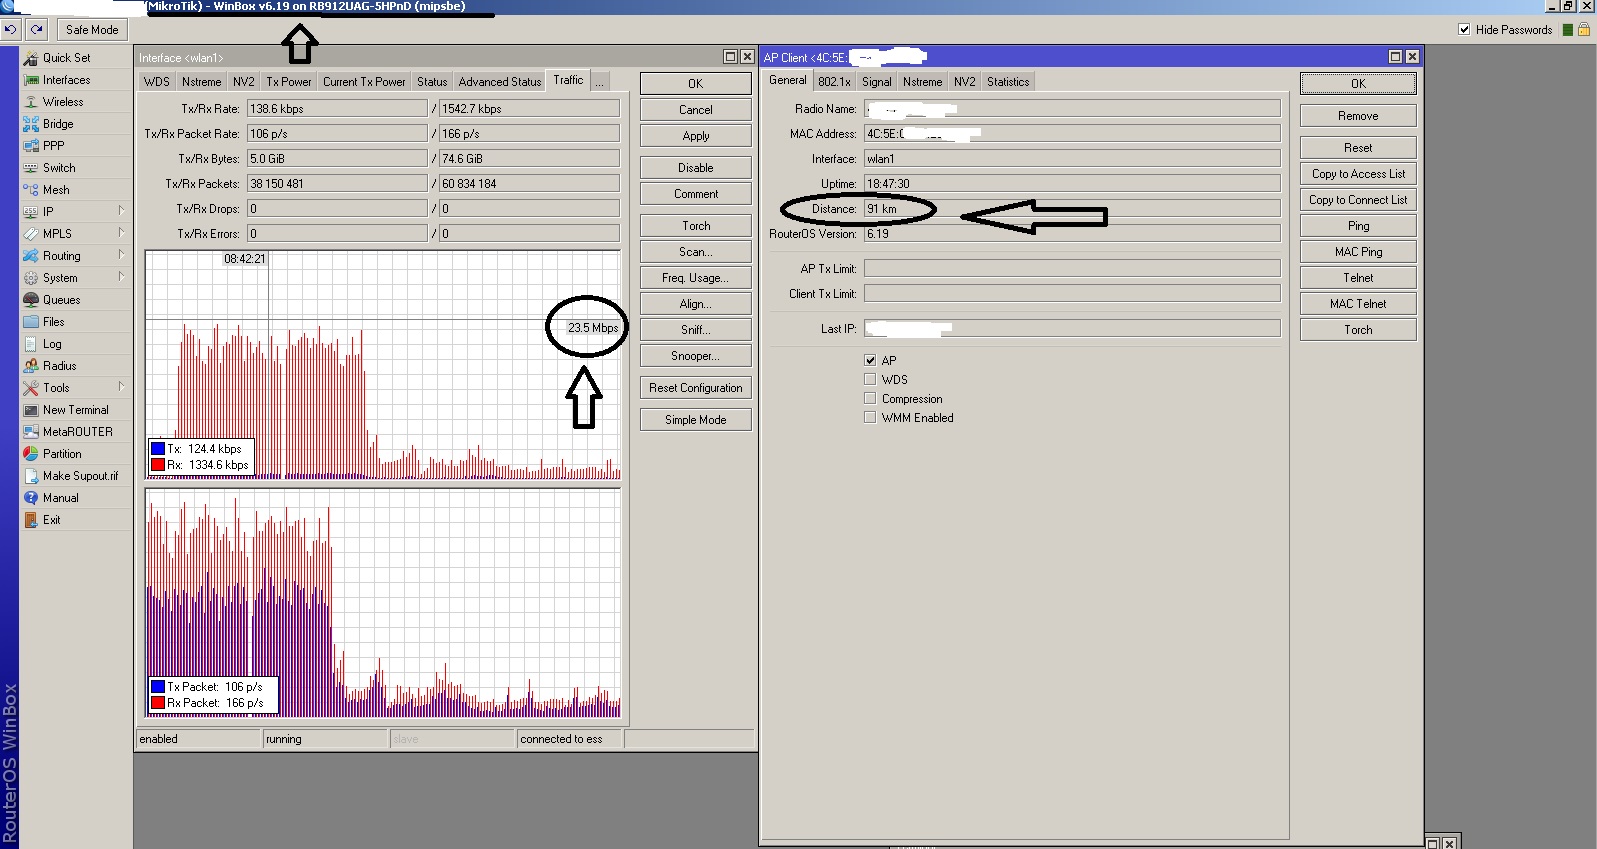Open the Bridge menu icon
The height and width of the screenshot is (849, 1597).
tap(31, 124)
